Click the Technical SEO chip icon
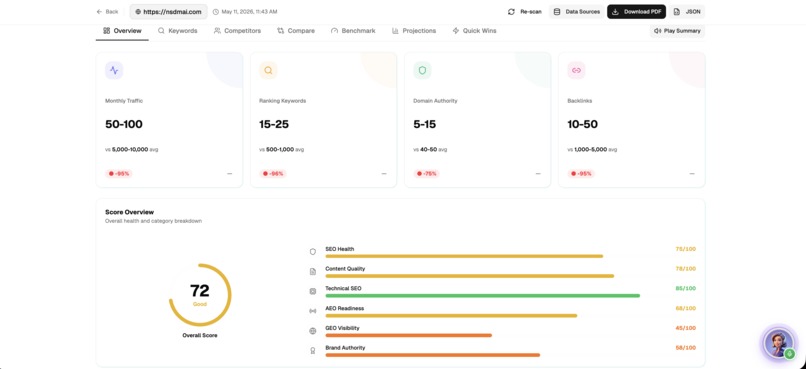The width and height of the screenshot is (806, 369). 313,291
